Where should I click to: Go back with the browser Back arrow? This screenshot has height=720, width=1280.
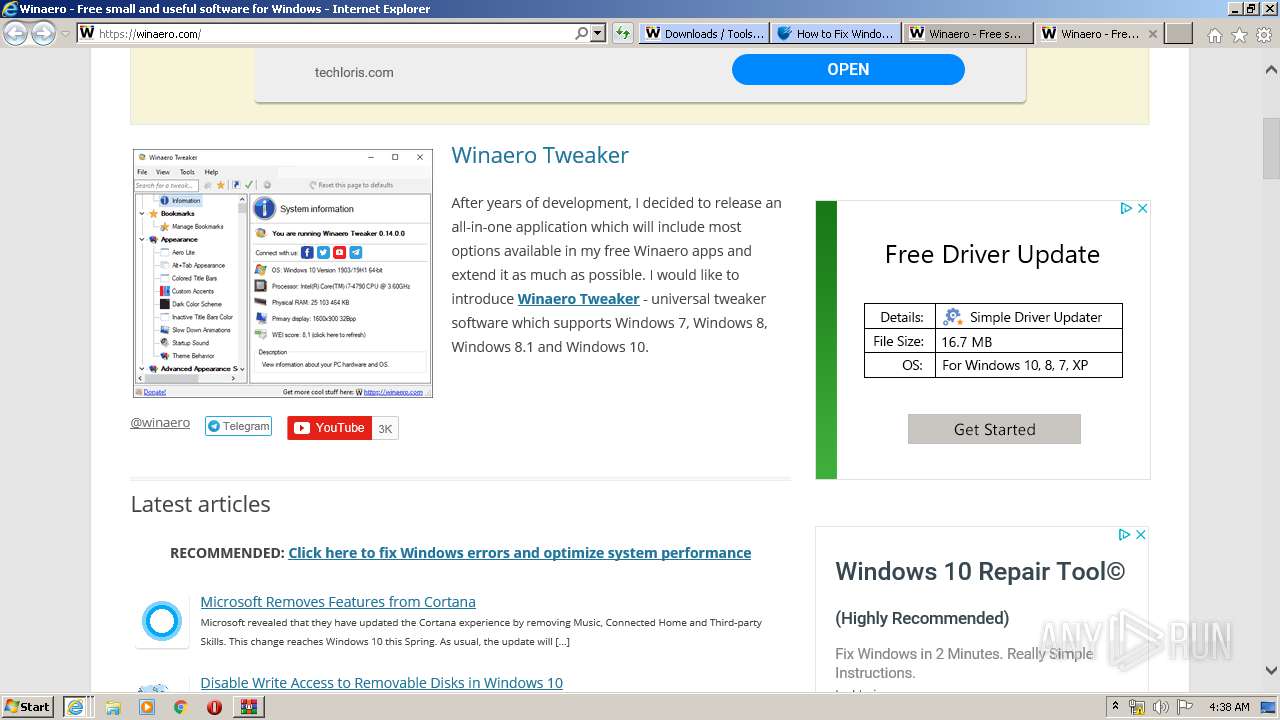(16, 33)
